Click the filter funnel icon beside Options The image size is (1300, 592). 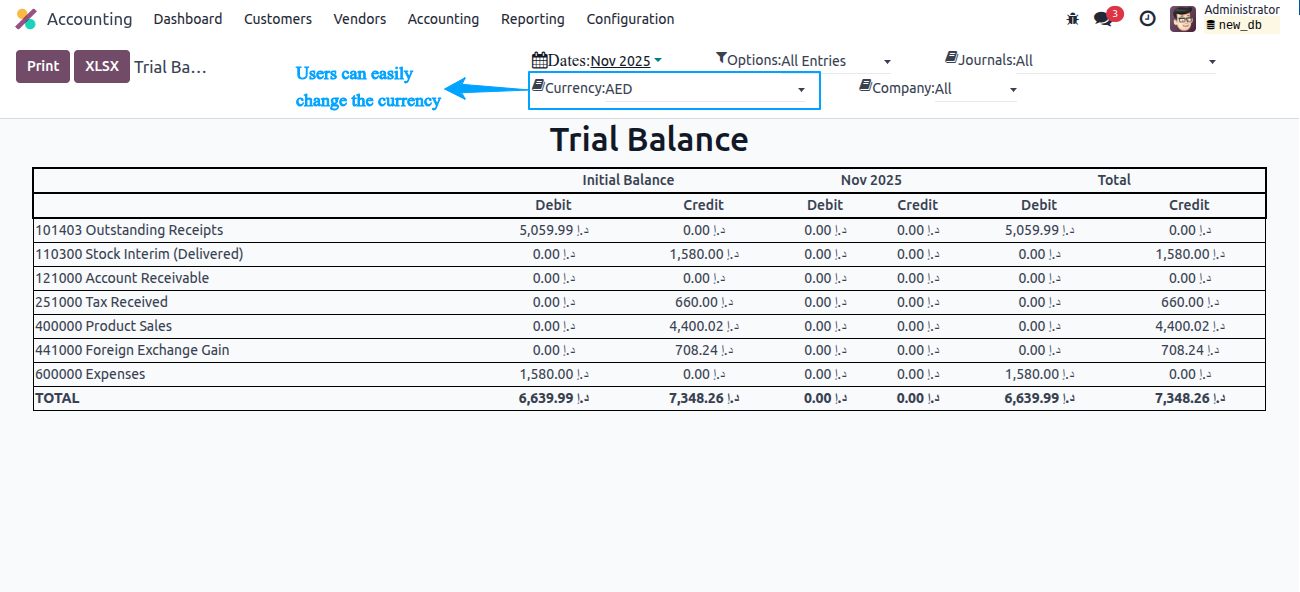point(722,59)
